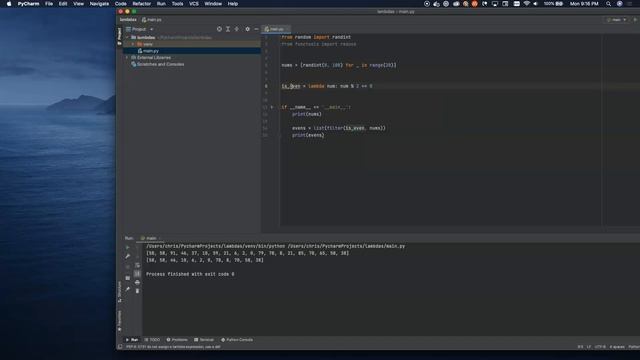640x360 pixels.
Task: Click the Print icon in Run console
Action: tap(137, 282)
